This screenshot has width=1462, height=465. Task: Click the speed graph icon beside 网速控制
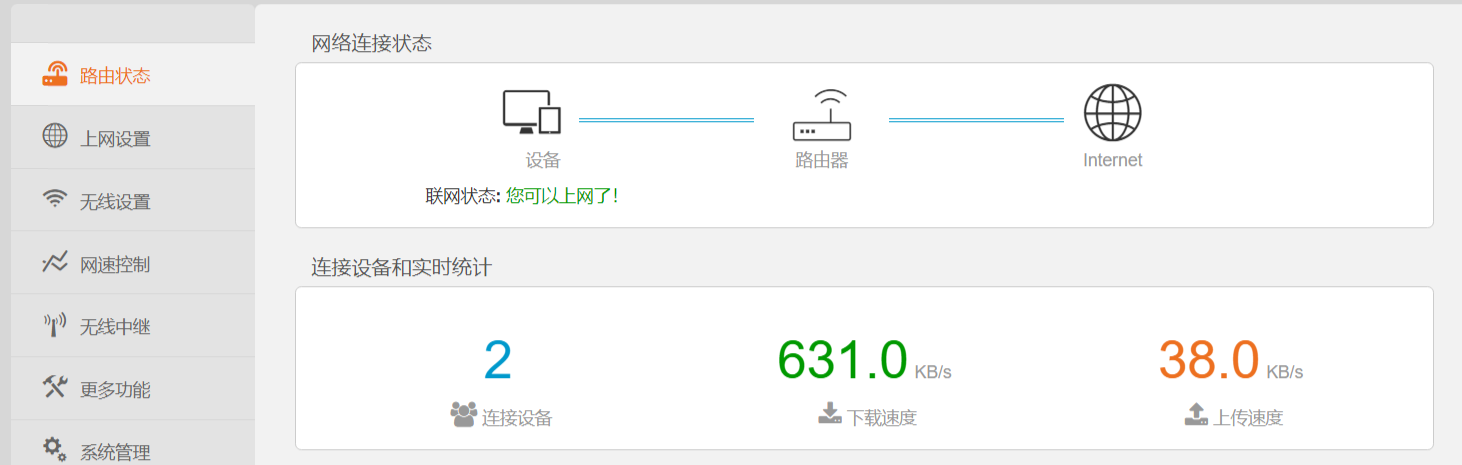pos(55,262)
